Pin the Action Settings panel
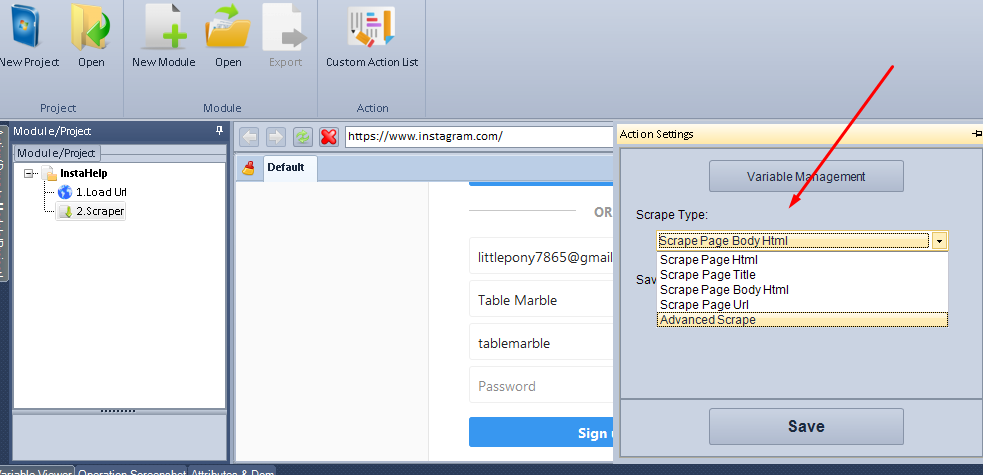983x475 pixels. [x=976, y=134]
